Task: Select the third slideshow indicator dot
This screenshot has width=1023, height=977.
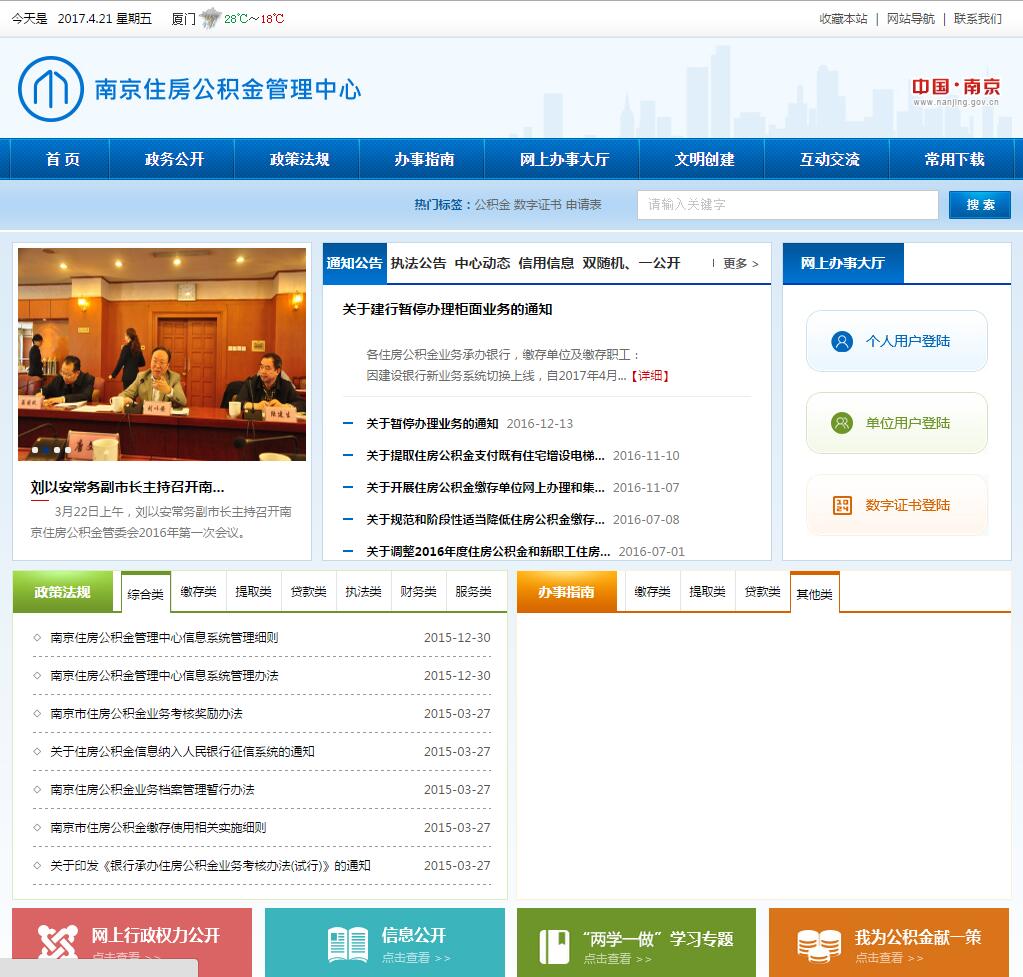Action: click(57, 450)
